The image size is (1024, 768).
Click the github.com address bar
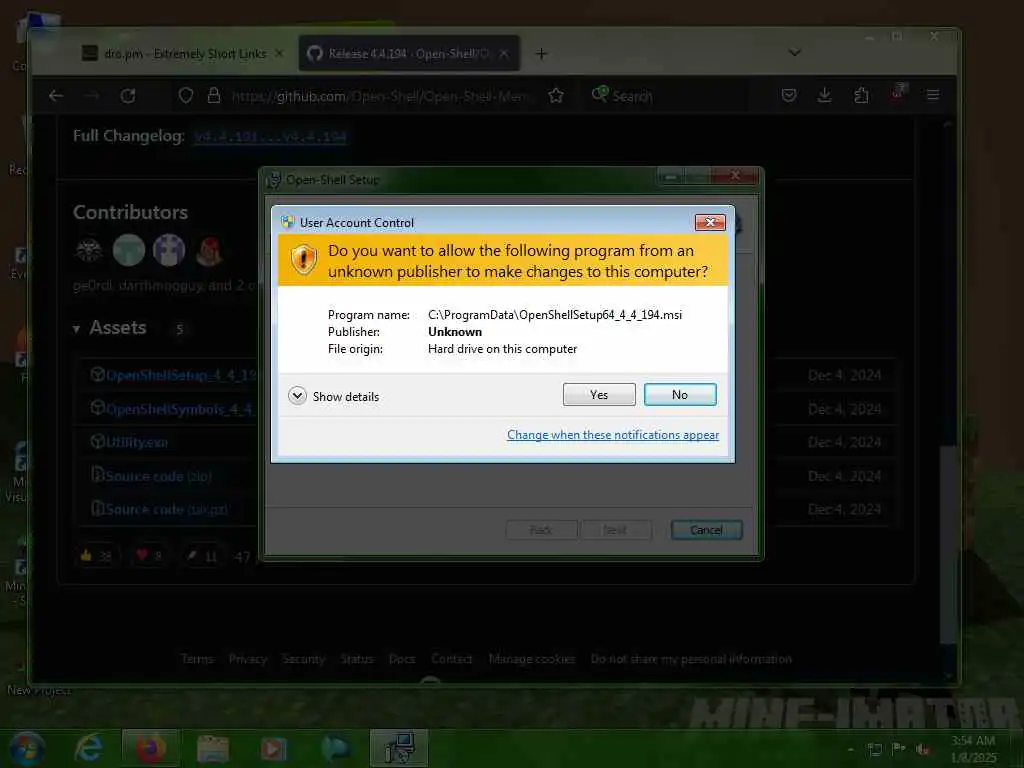[382, 96]
